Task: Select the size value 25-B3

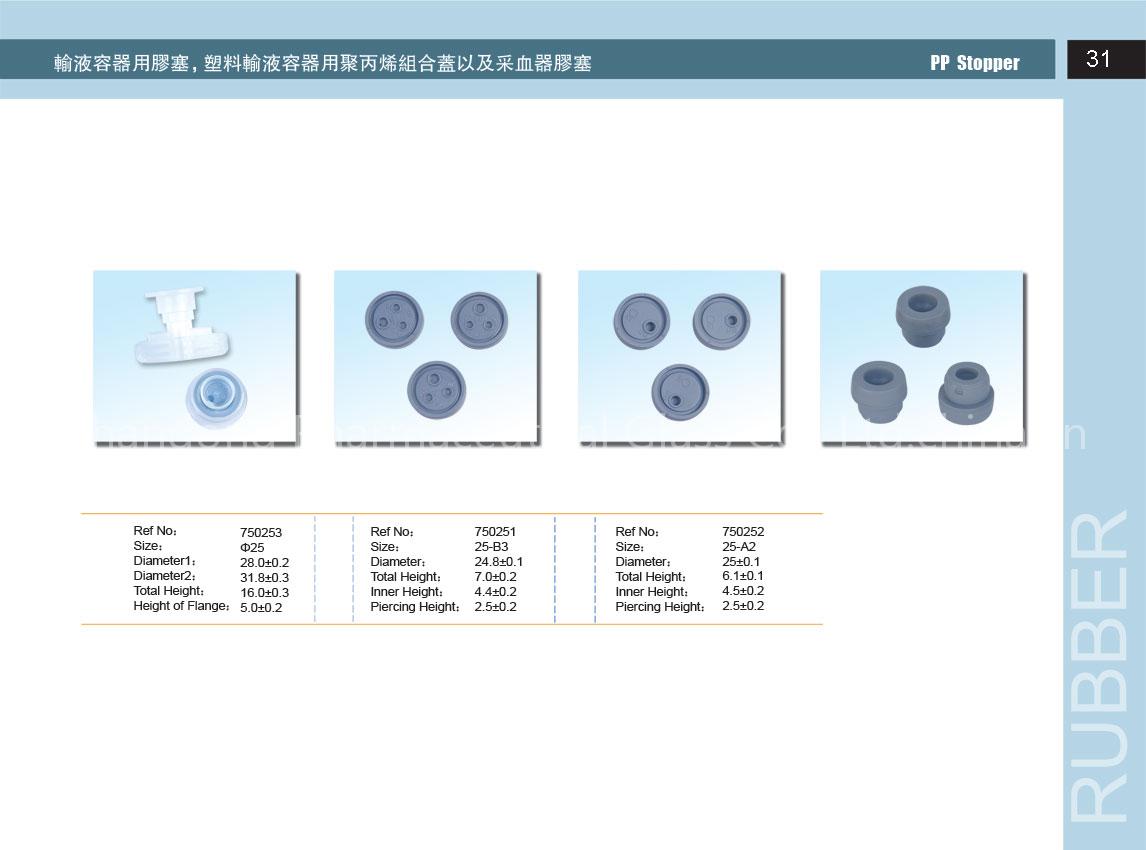Action: coord(491,547)
